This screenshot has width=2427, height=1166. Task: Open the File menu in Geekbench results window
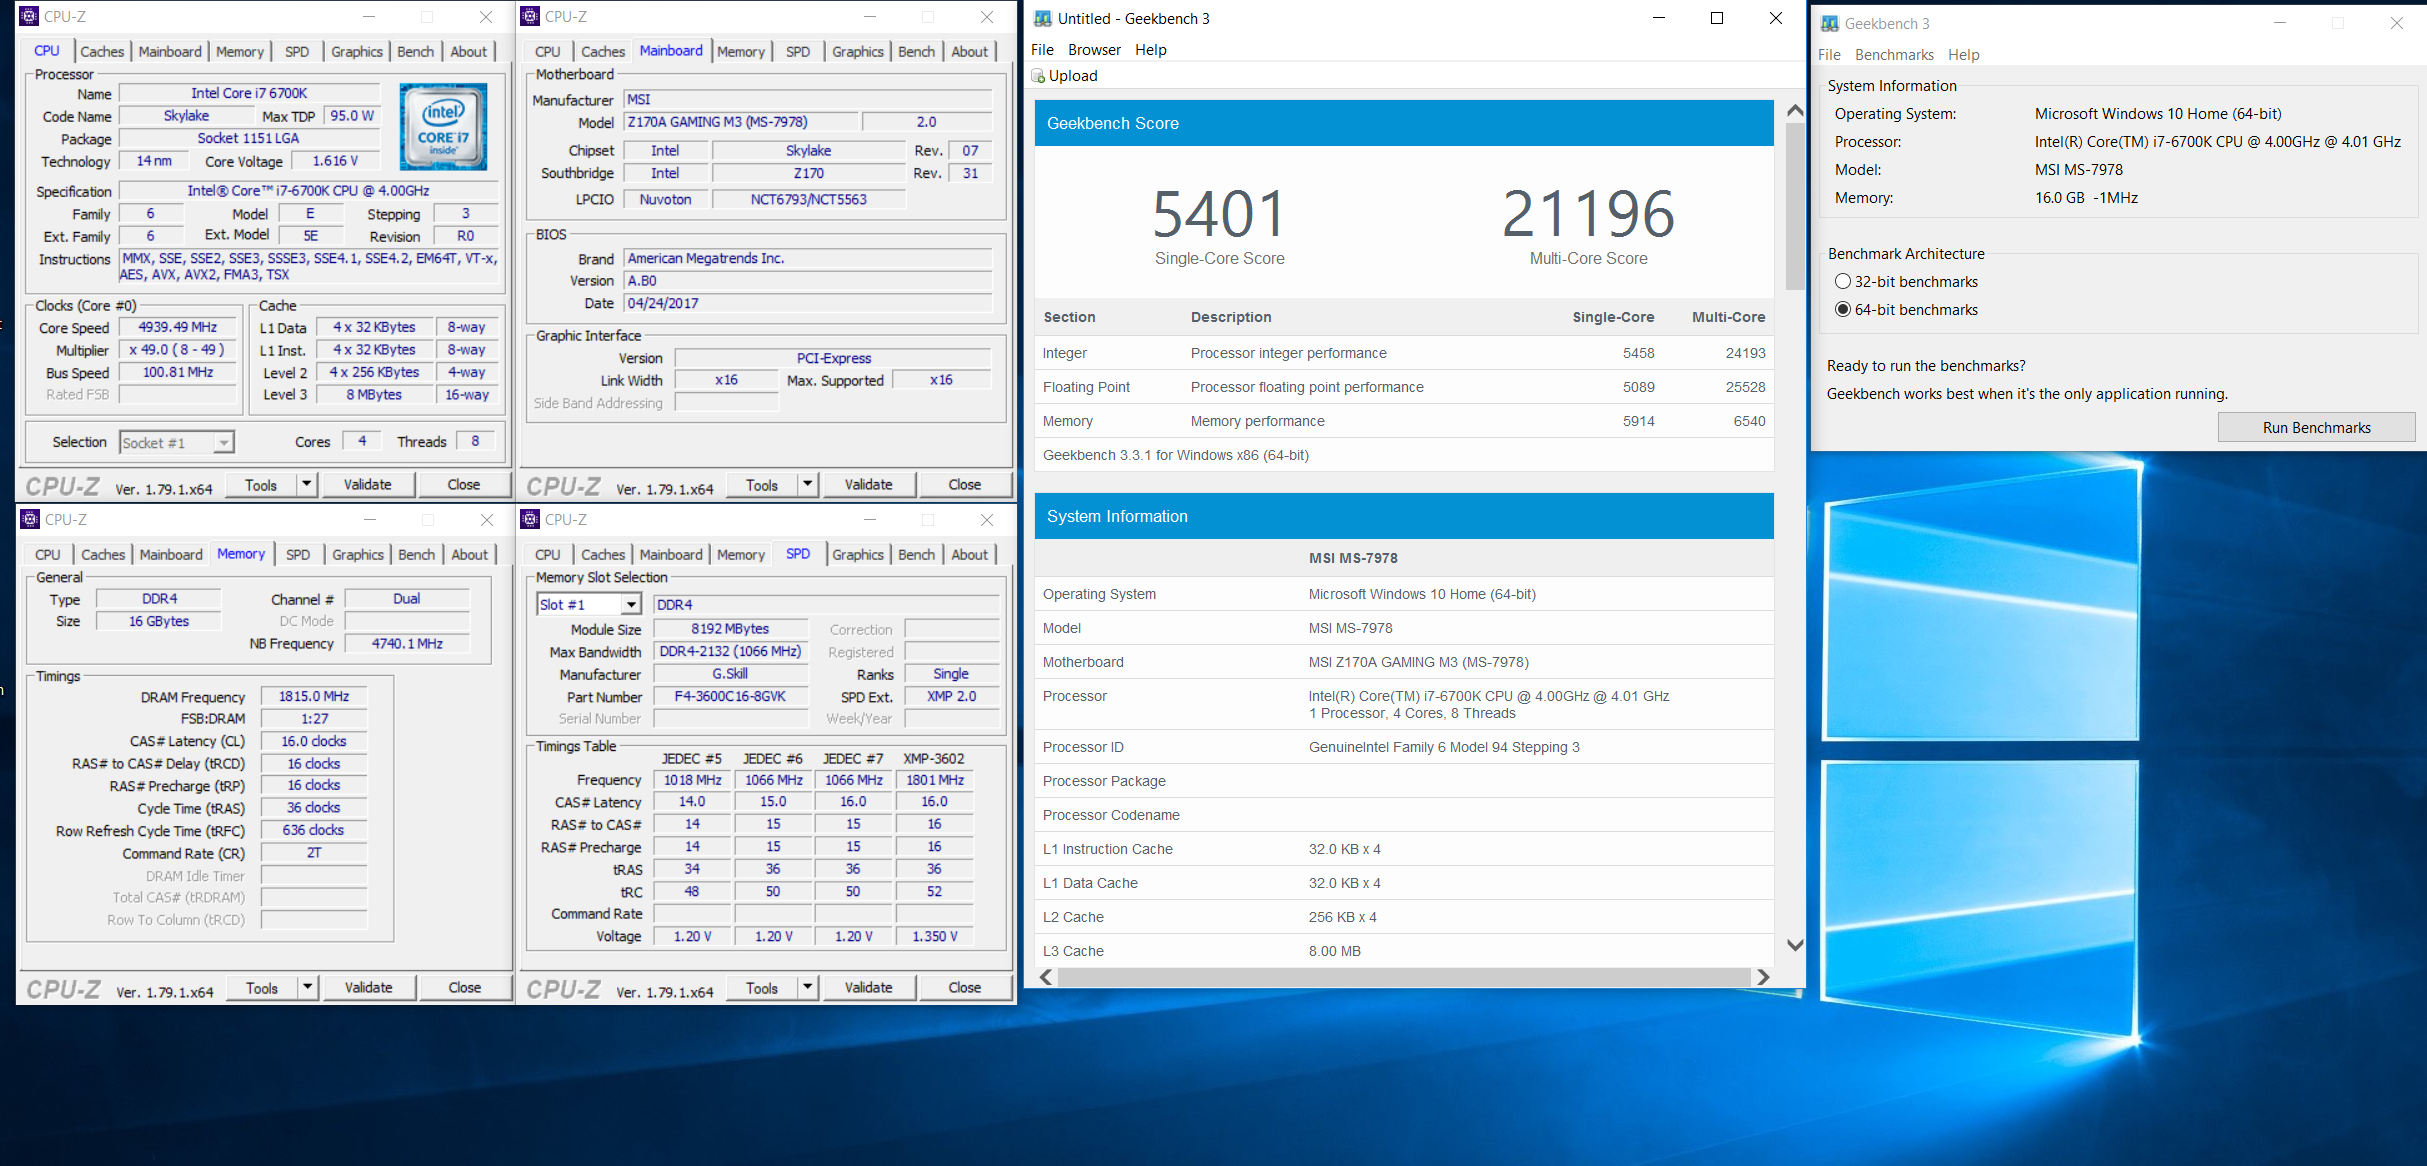click(1042, 50)
